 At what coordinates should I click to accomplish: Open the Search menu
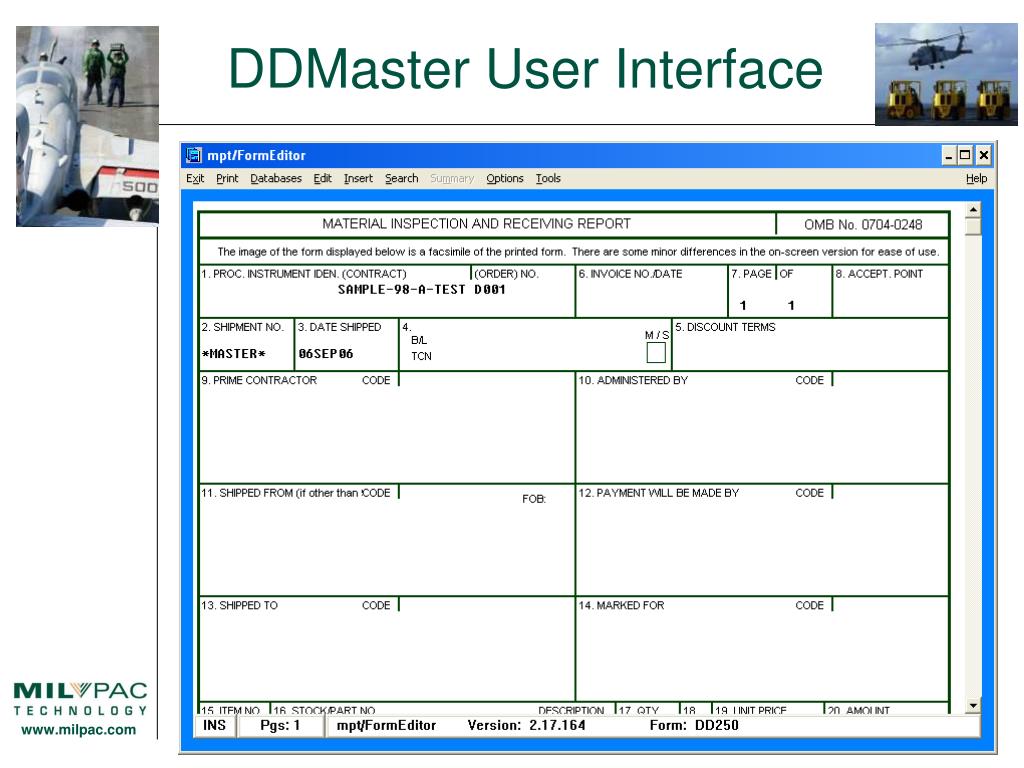(x=401, y=178)
